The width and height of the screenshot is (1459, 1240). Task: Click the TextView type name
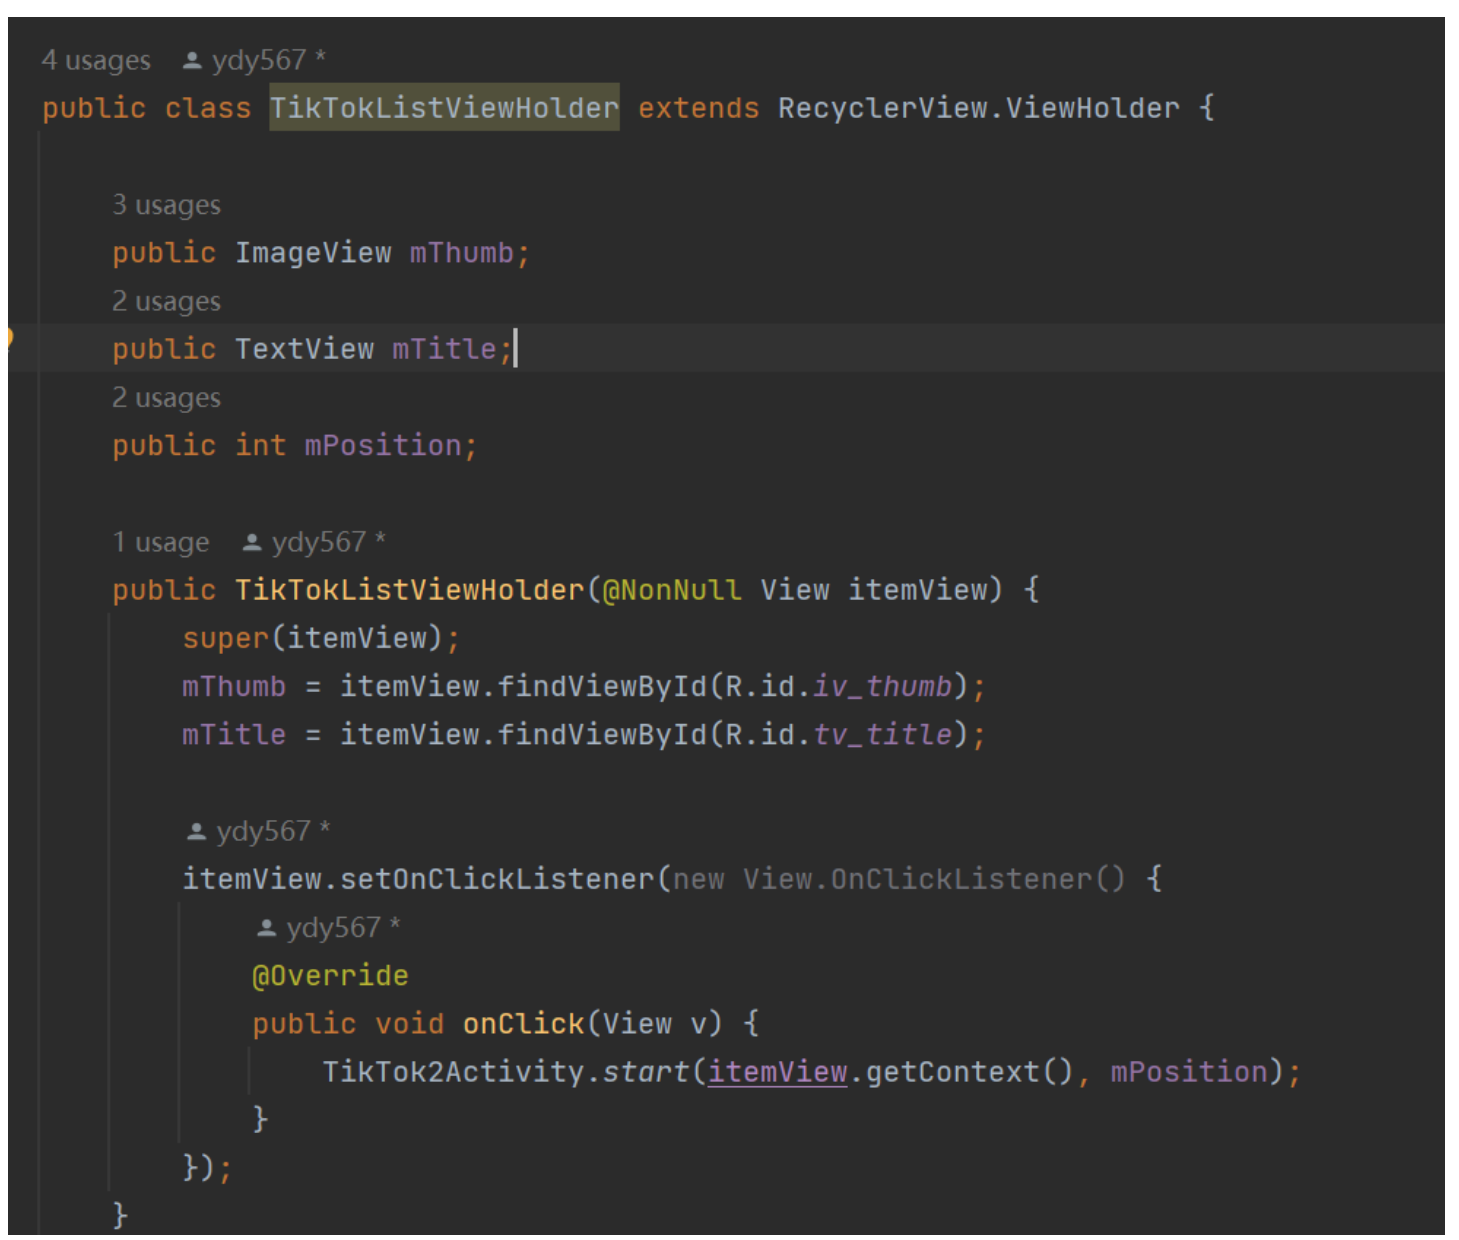[304, 349]
